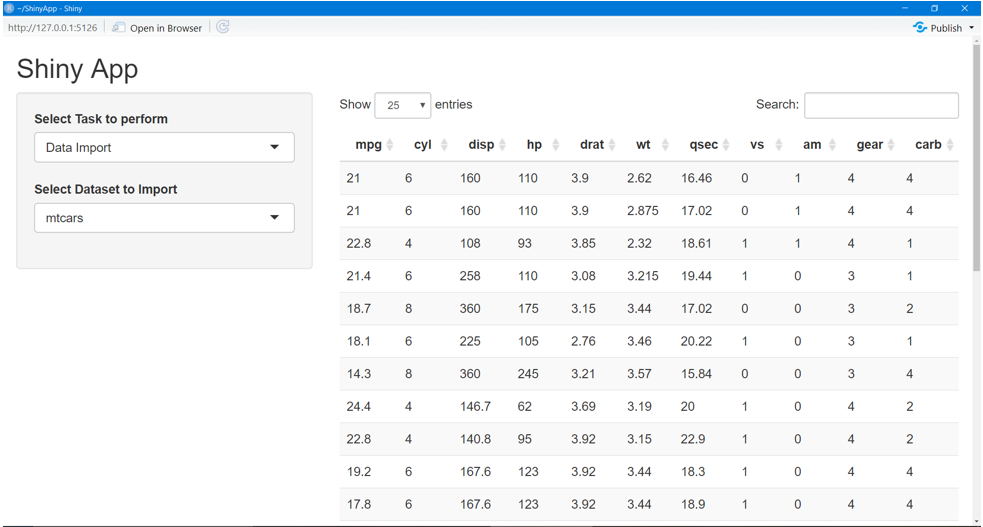Select the mpg value 21.4

coord(359,276)
